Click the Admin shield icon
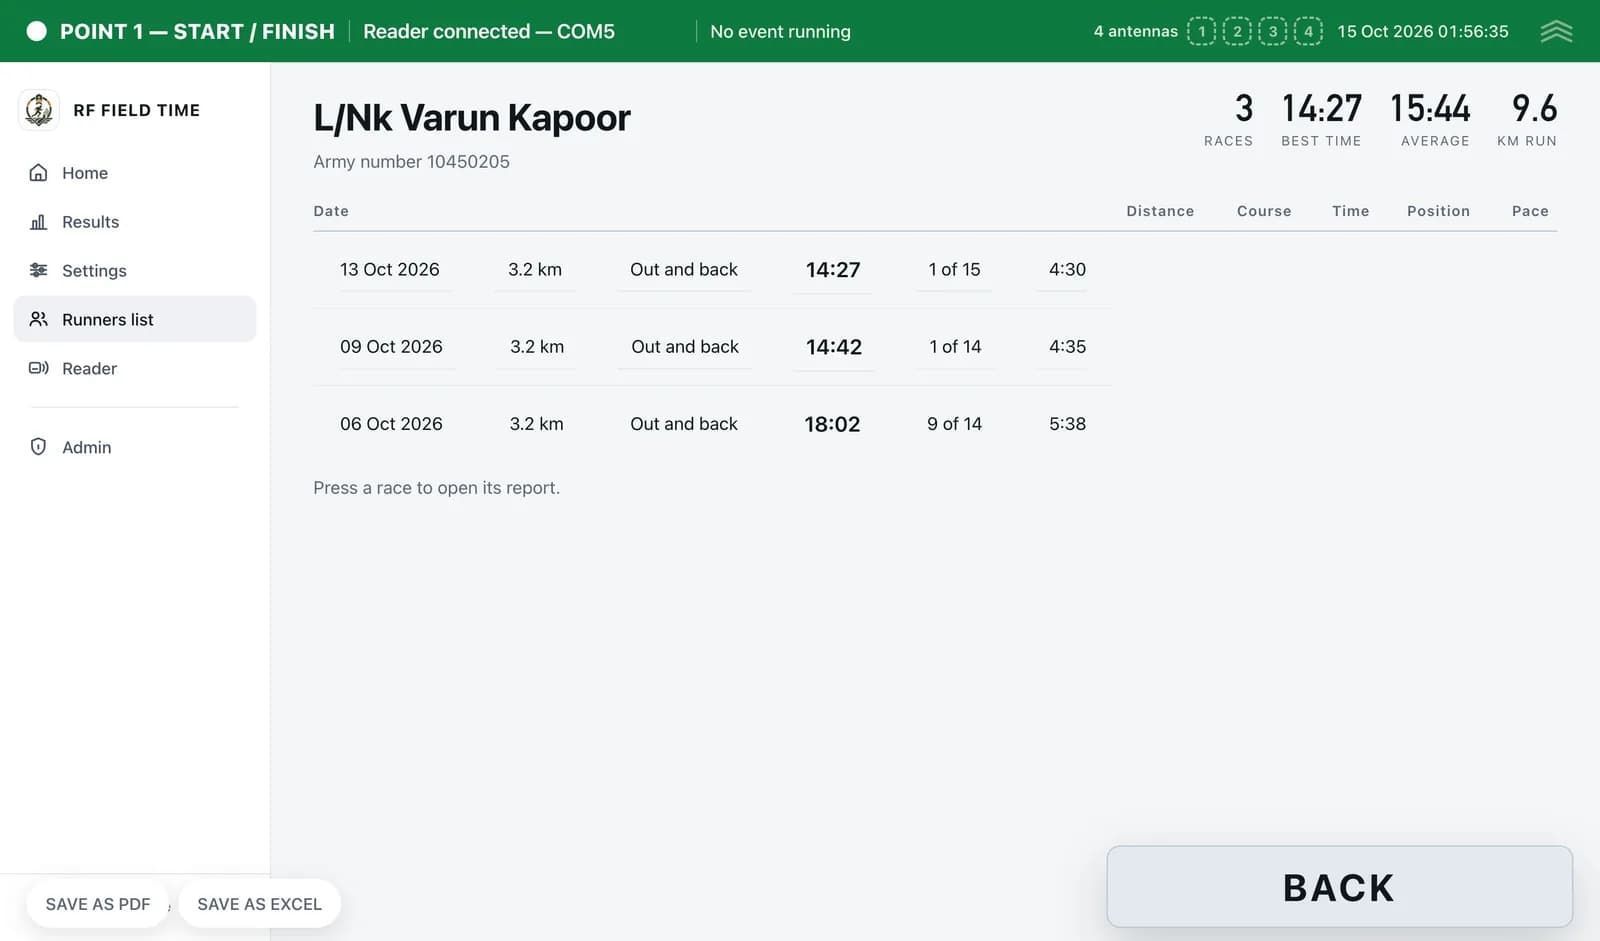Image resolution: width=1600 pixels, height=941 pixels. (38, 447)
